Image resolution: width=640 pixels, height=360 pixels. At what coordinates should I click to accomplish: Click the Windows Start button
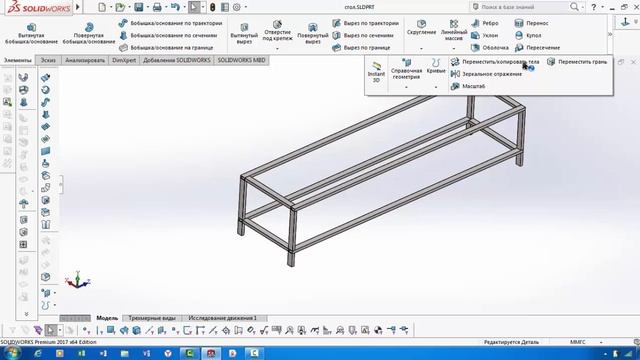[12, 353]
